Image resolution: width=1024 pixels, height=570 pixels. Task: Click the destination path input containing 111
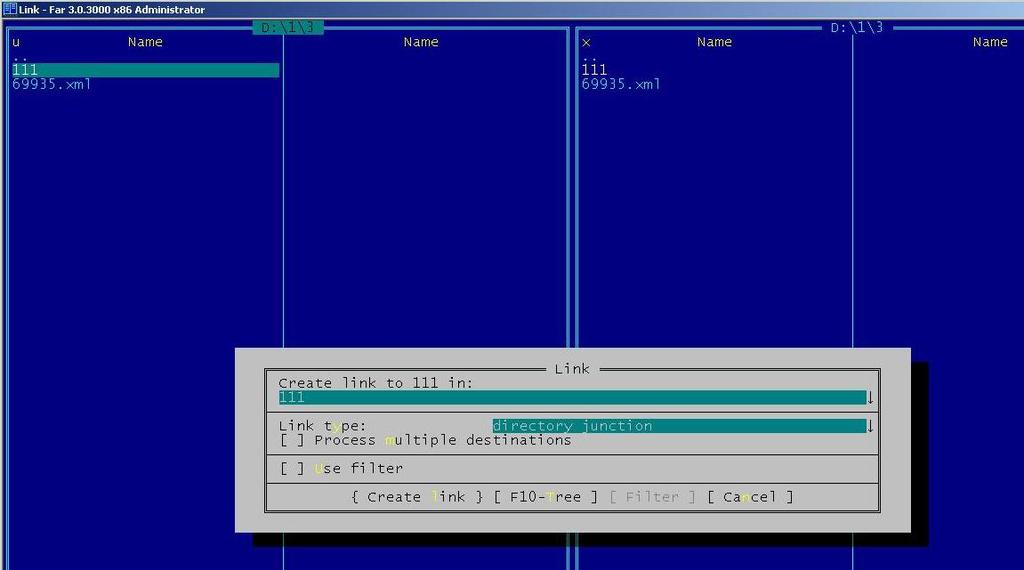(x=572, y=398)
